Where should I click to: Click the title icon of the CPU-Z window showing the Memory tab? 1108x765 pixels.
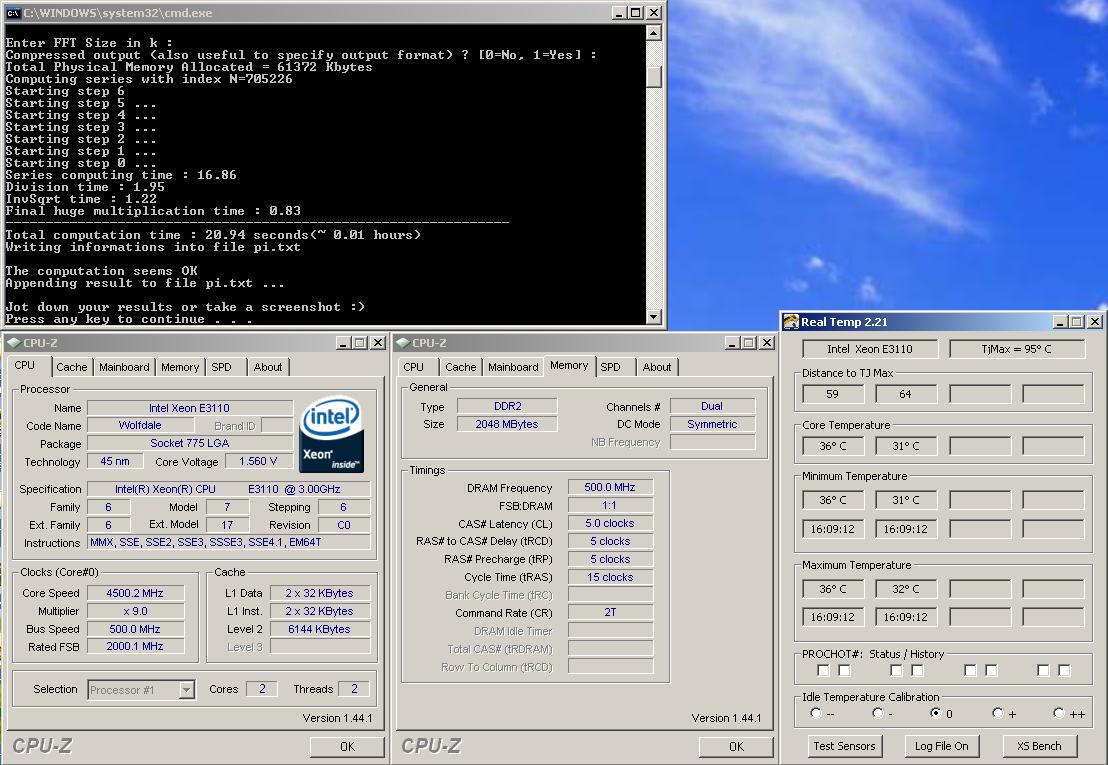403,343
